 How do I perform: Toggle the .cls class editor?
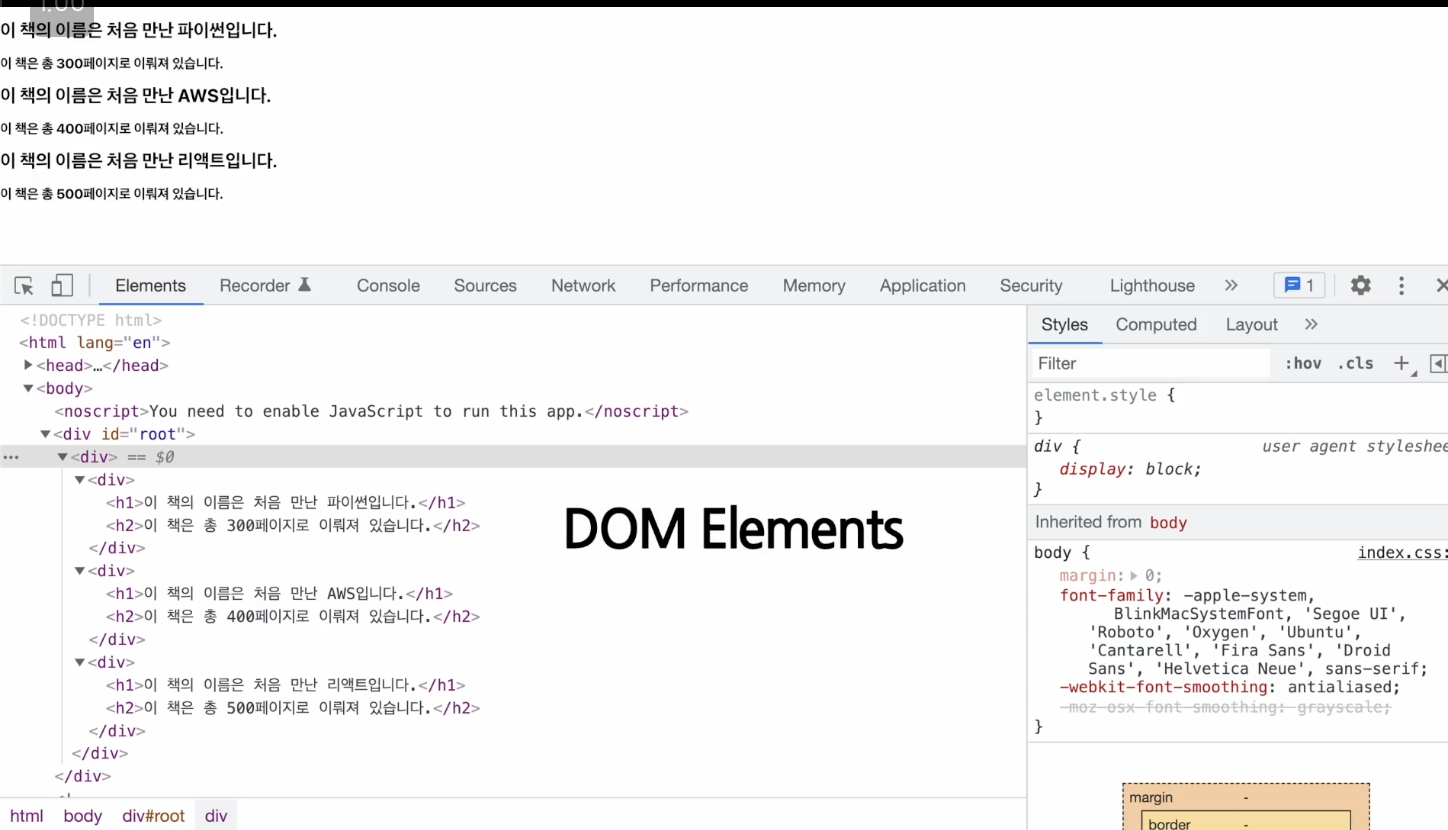coord(1356,363)
